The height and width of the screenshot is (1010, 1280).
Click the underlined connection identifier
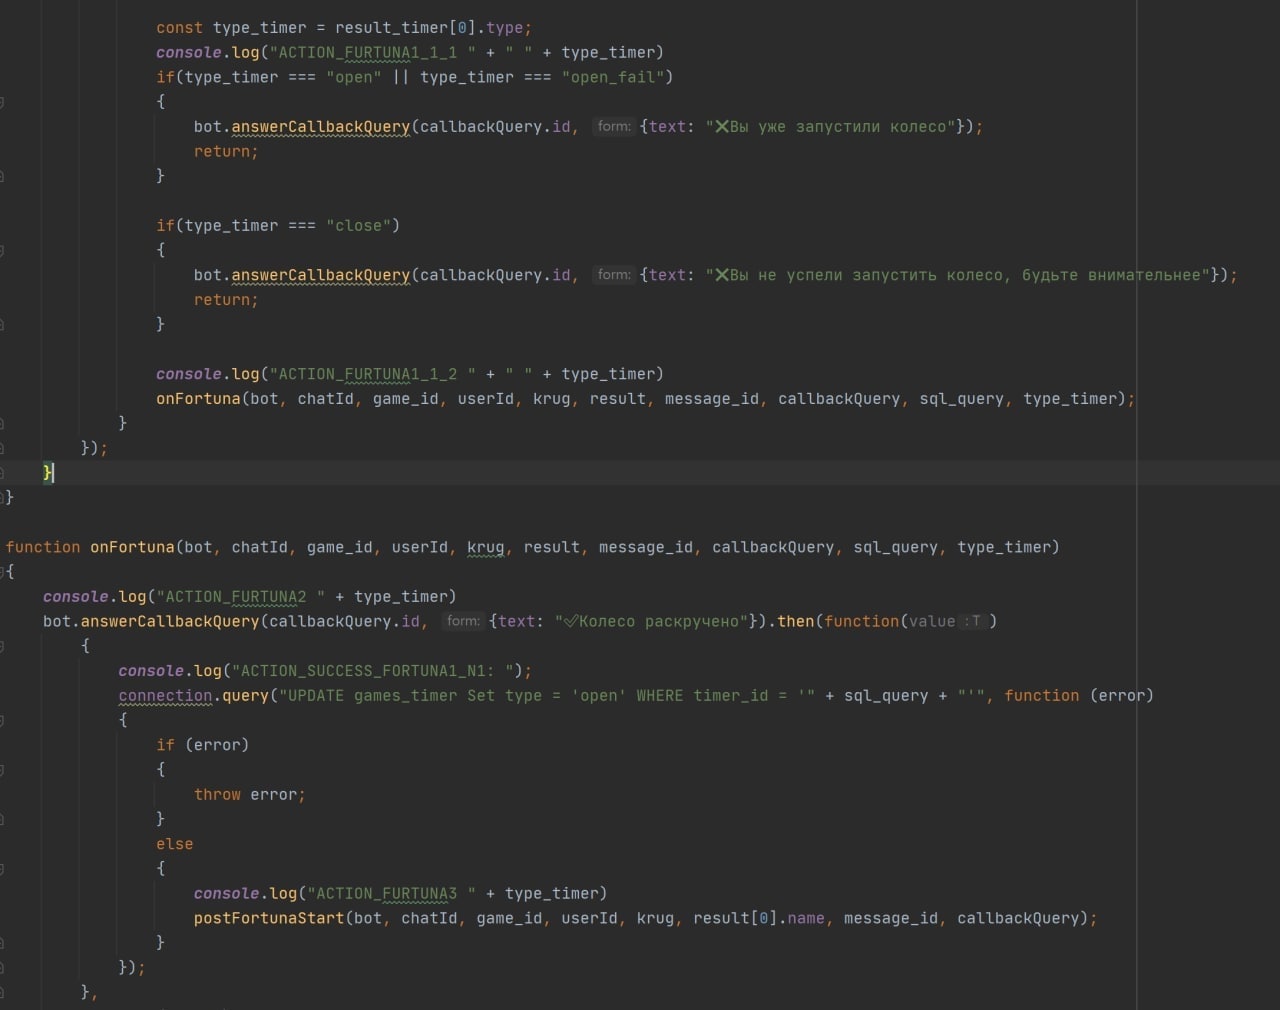(165, 696)
